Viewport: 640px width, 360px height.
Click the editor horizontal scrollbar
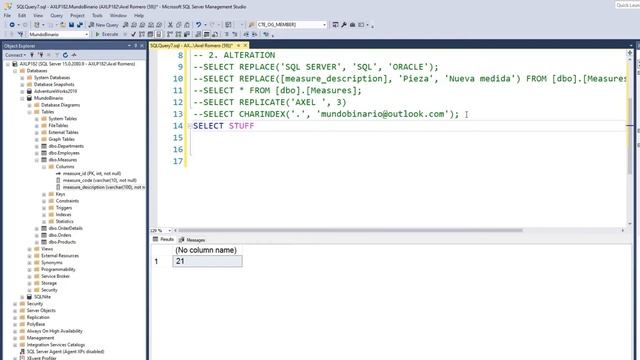[x=351, y=230]
